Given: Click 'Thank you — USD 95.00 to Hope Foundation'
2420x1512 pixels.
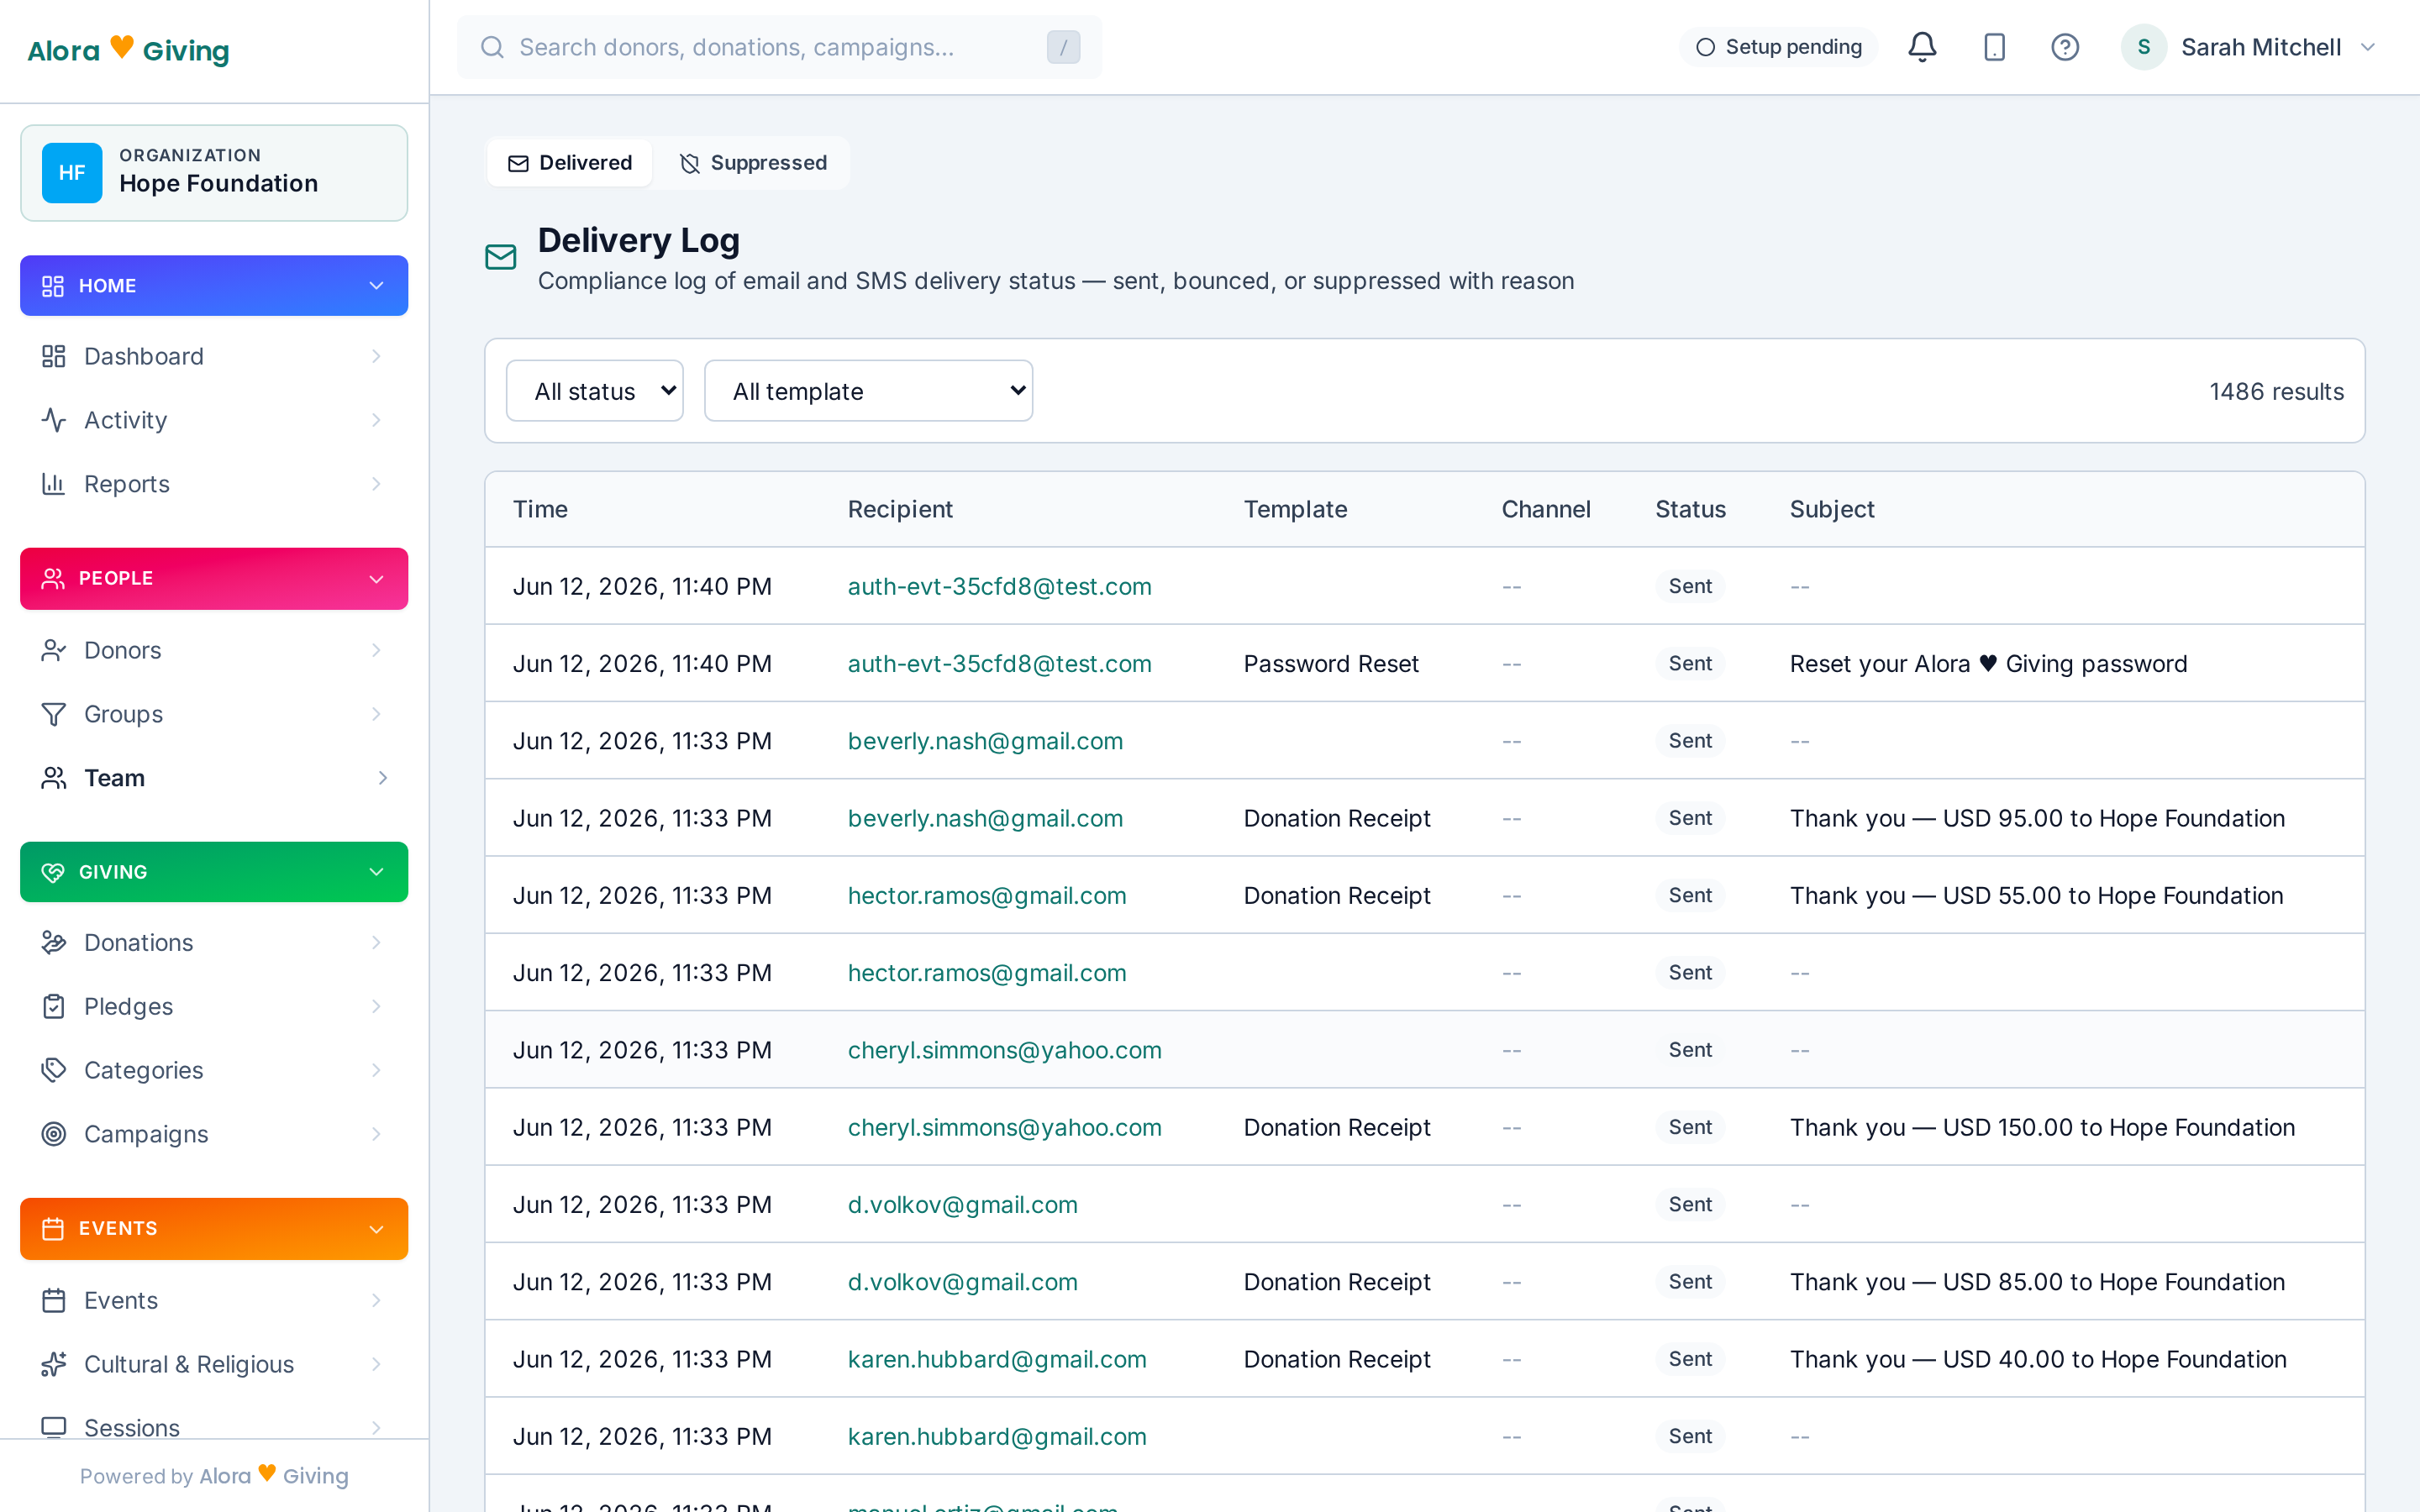Looking at the screenshot, I should (x=2037, y=818).
